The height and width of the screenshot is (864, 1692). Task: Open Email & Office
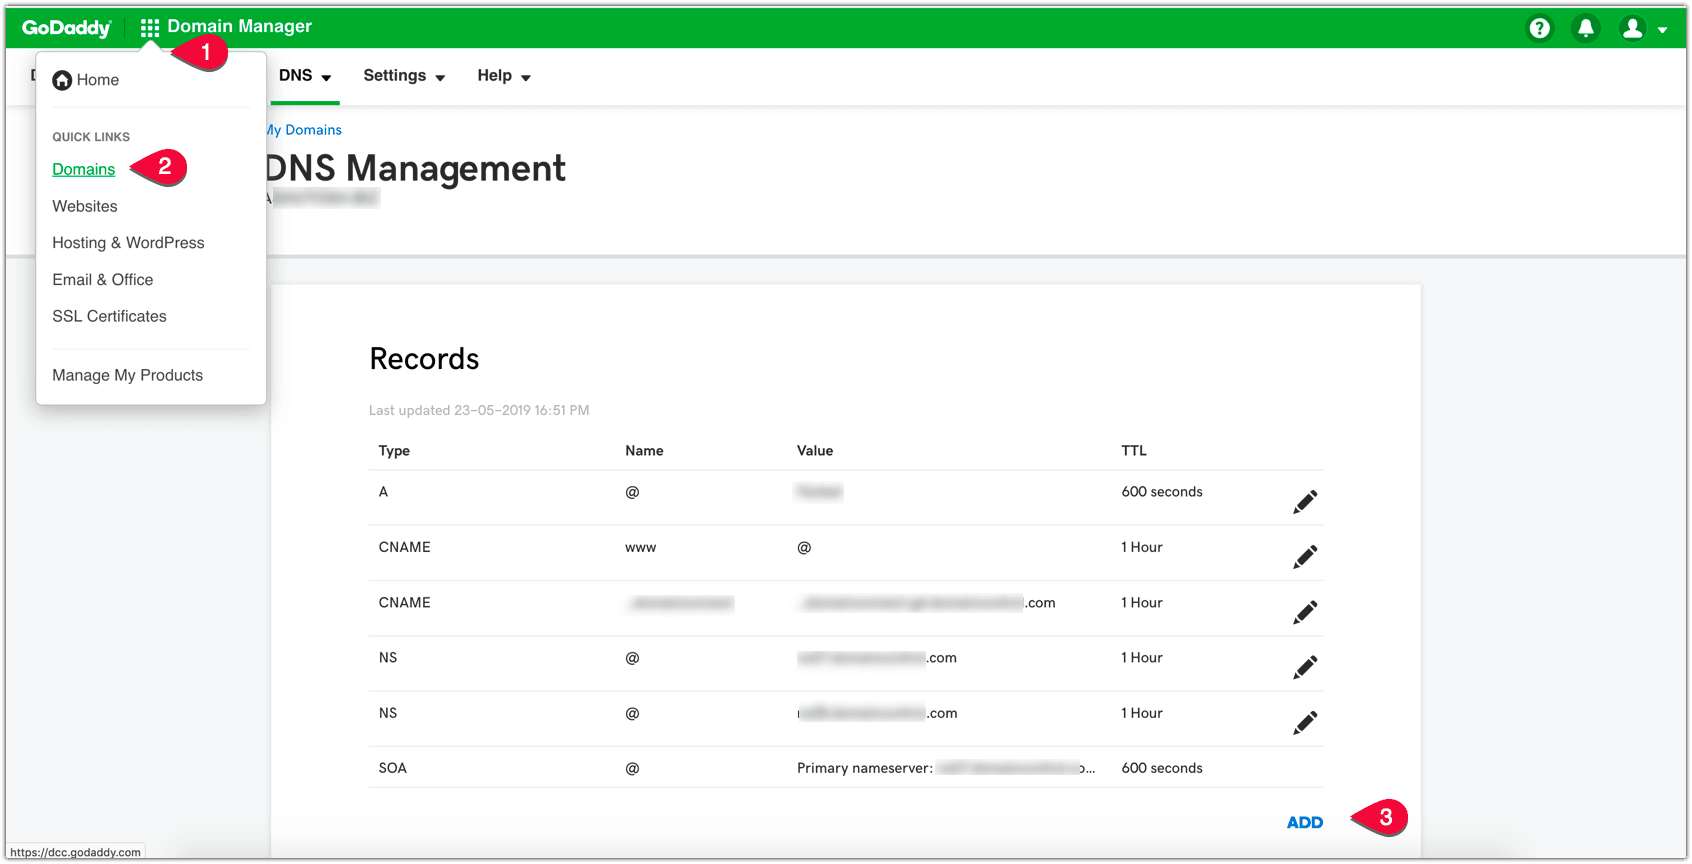103,280
